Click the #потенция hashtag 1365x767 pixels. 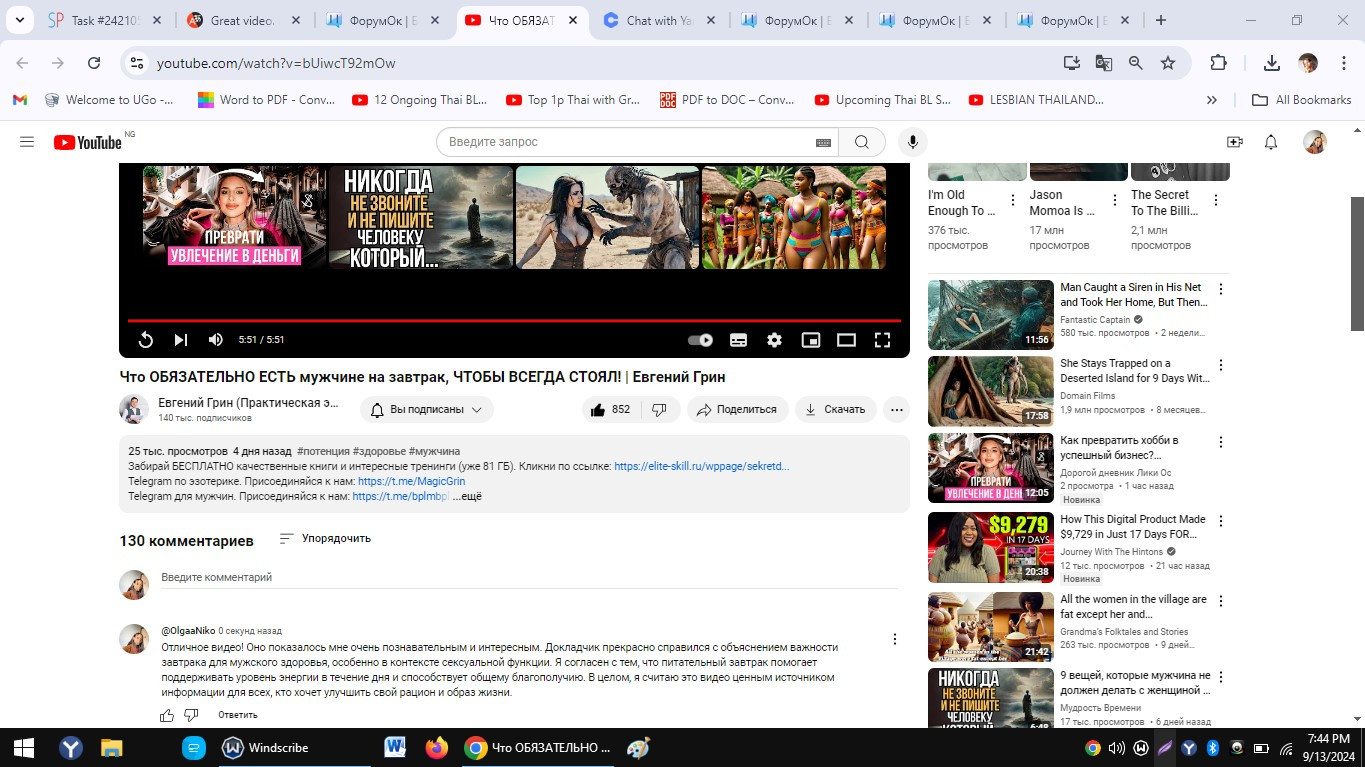click(x=322, y=452)
